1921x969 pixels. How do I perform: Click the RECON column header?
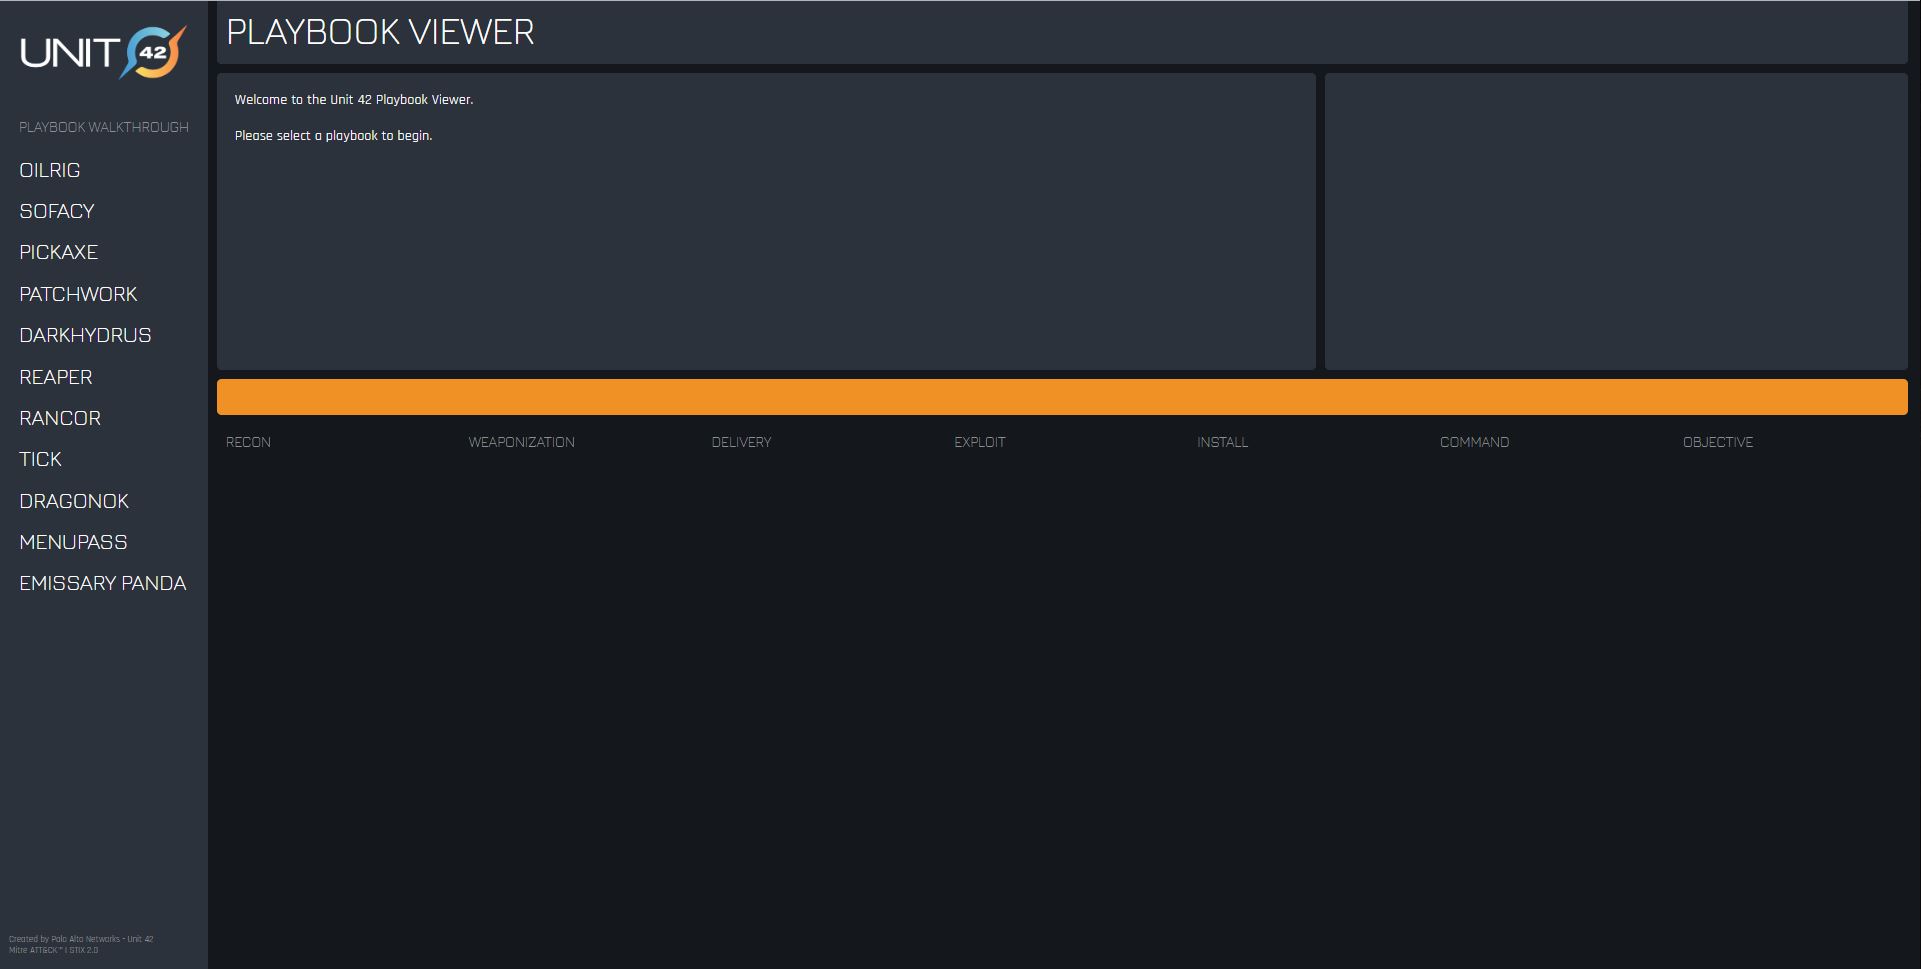tap(248, 442)
